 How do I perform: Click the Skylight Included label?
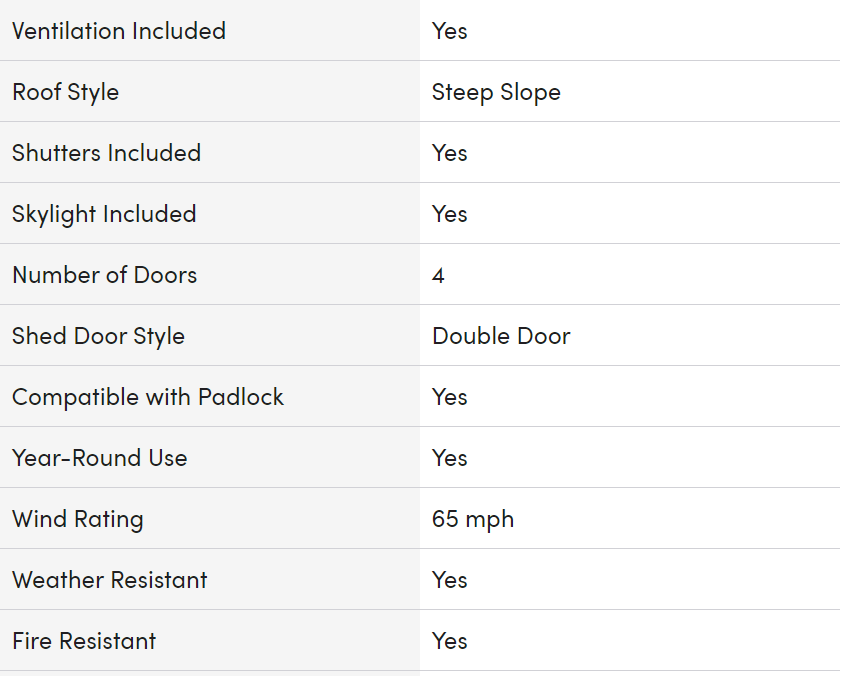pyautogui.click(x=104, y=214)
